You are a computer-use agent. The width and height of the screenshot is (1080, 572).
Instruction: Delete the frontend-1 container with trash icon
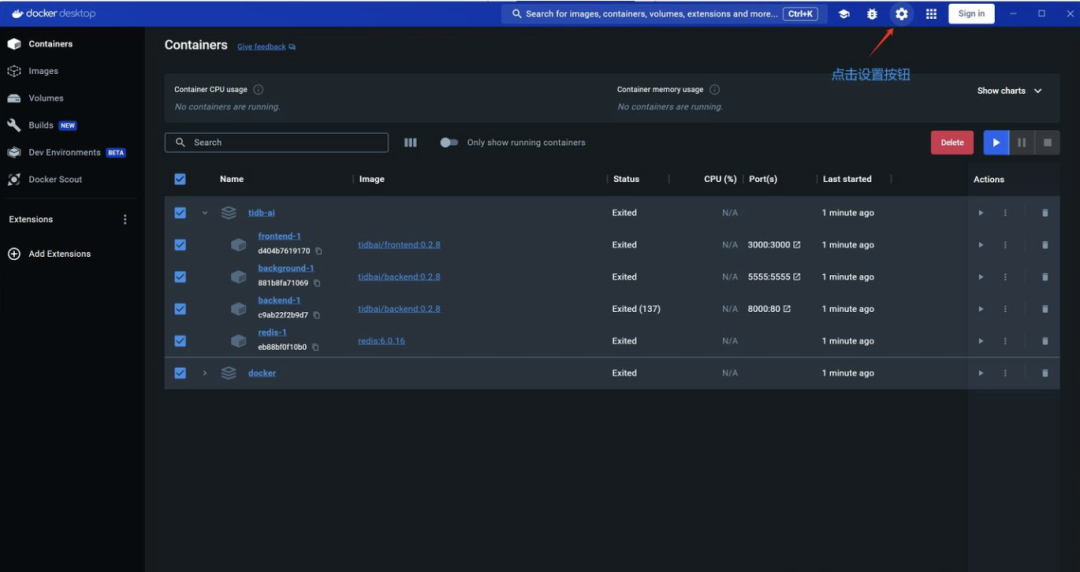point(1045,245)
